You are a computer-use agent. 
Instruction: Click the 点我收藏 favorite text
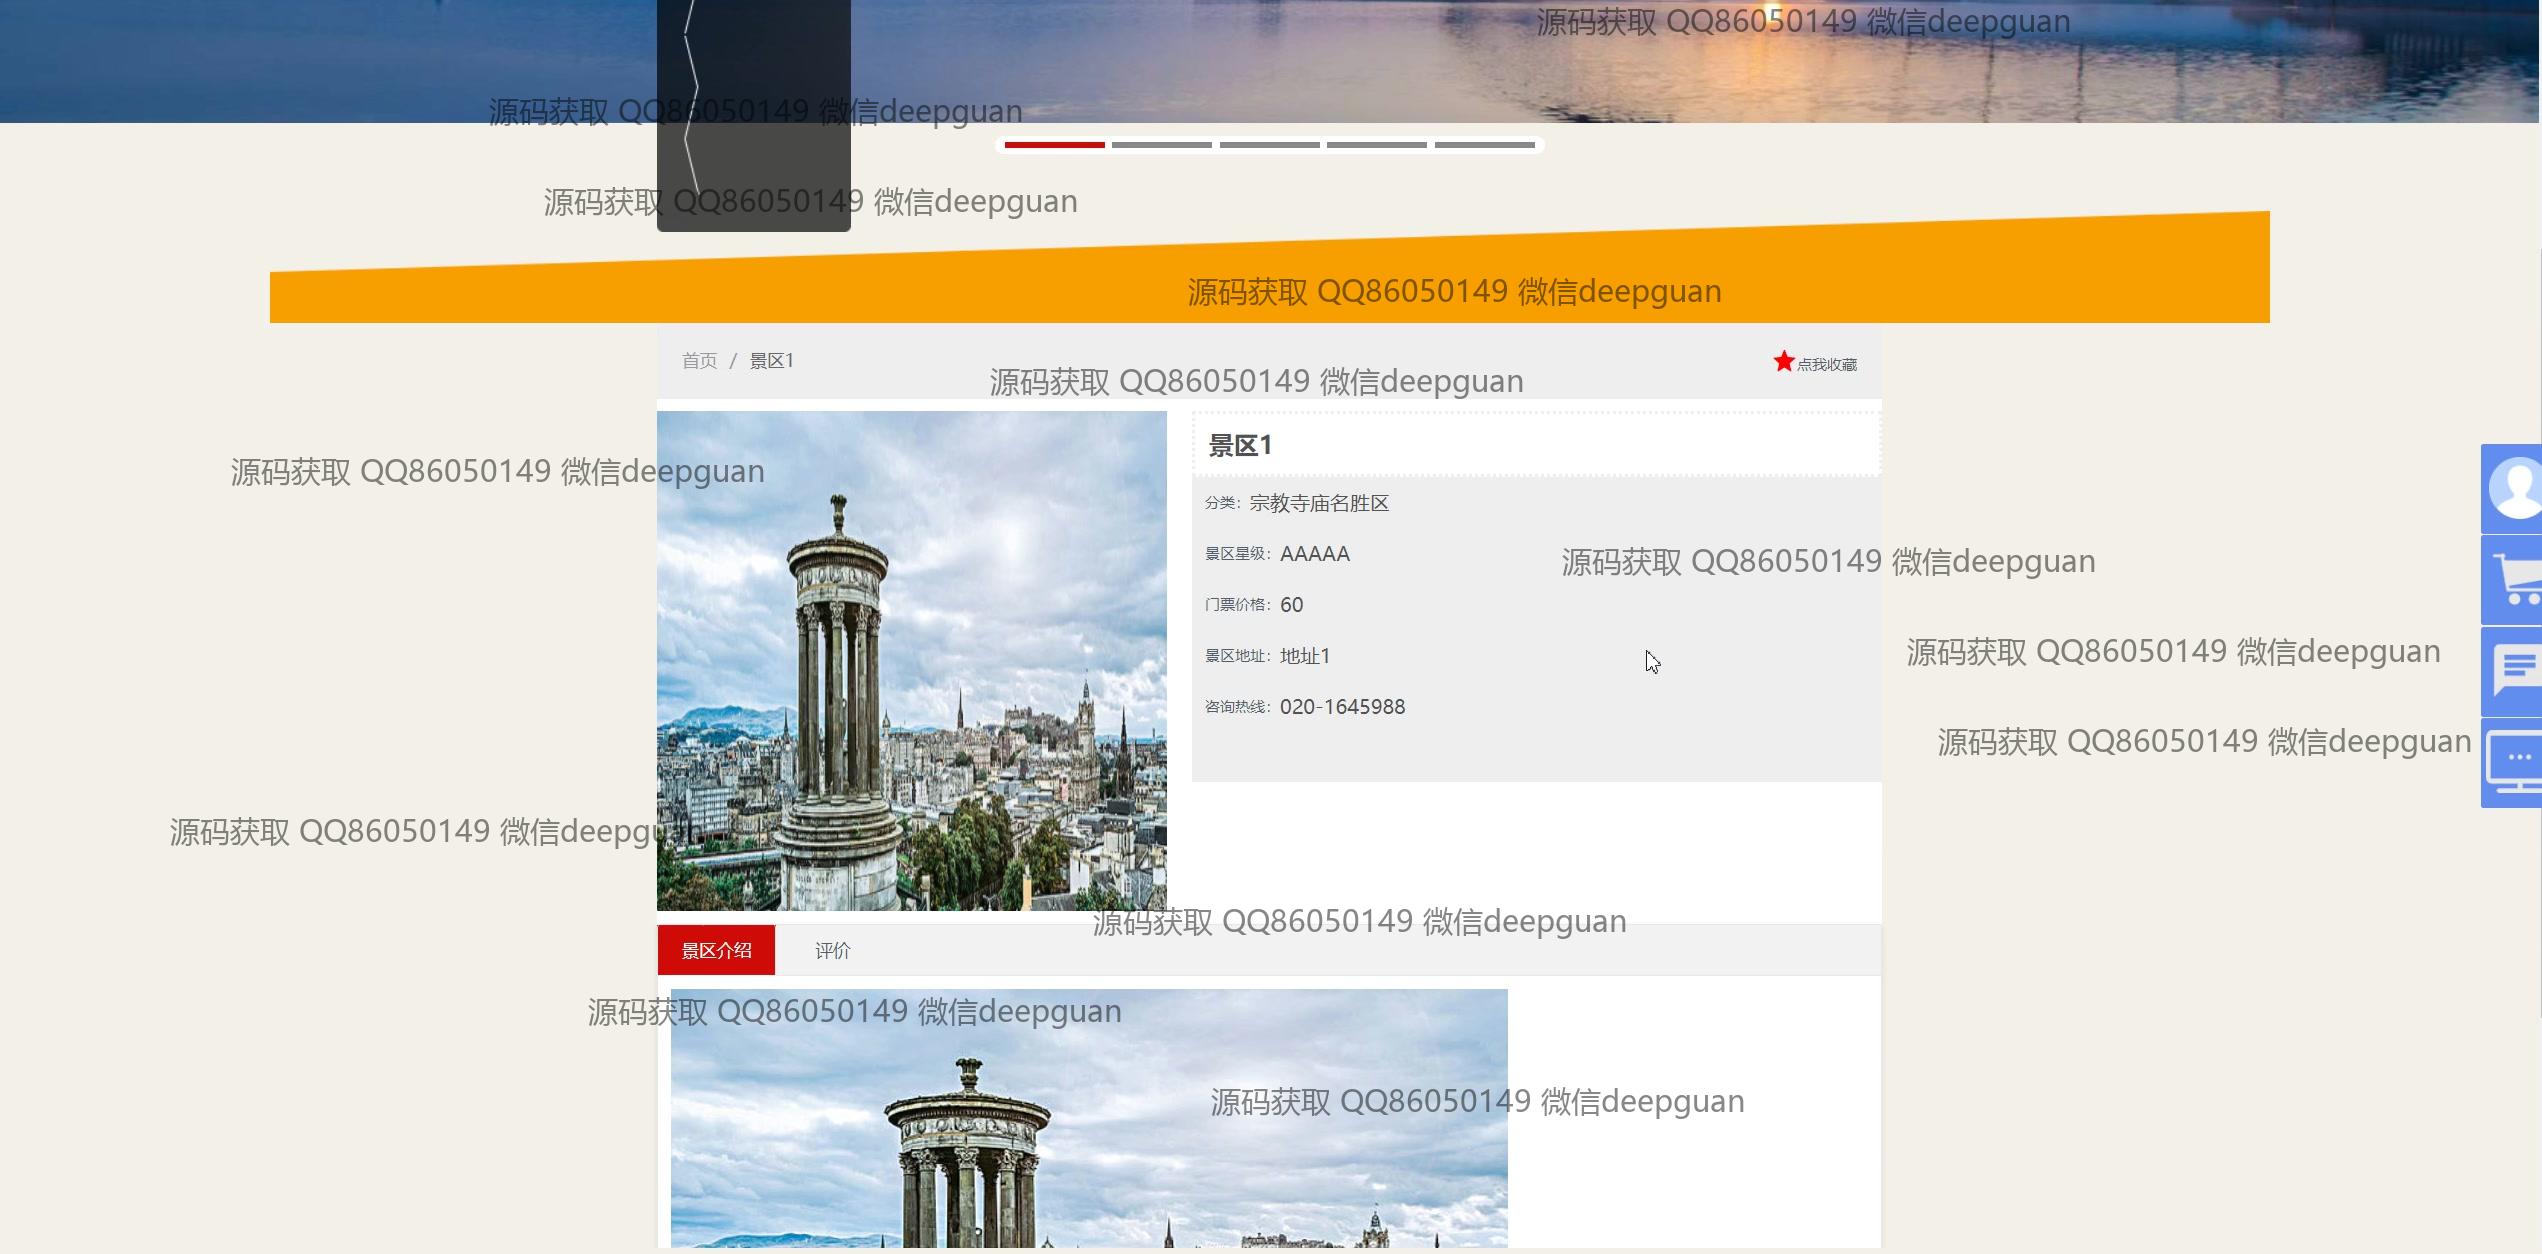[1826, 365]
